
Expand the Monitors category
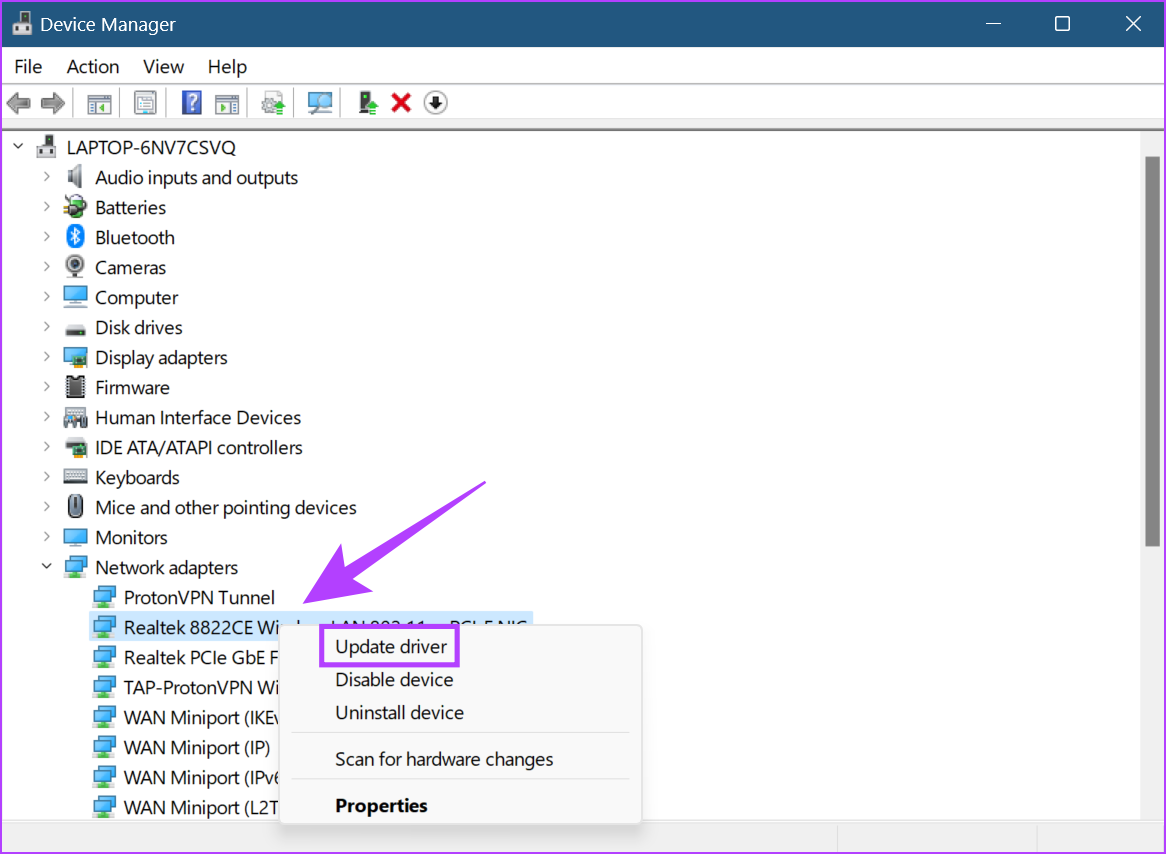tap(47, 536)
